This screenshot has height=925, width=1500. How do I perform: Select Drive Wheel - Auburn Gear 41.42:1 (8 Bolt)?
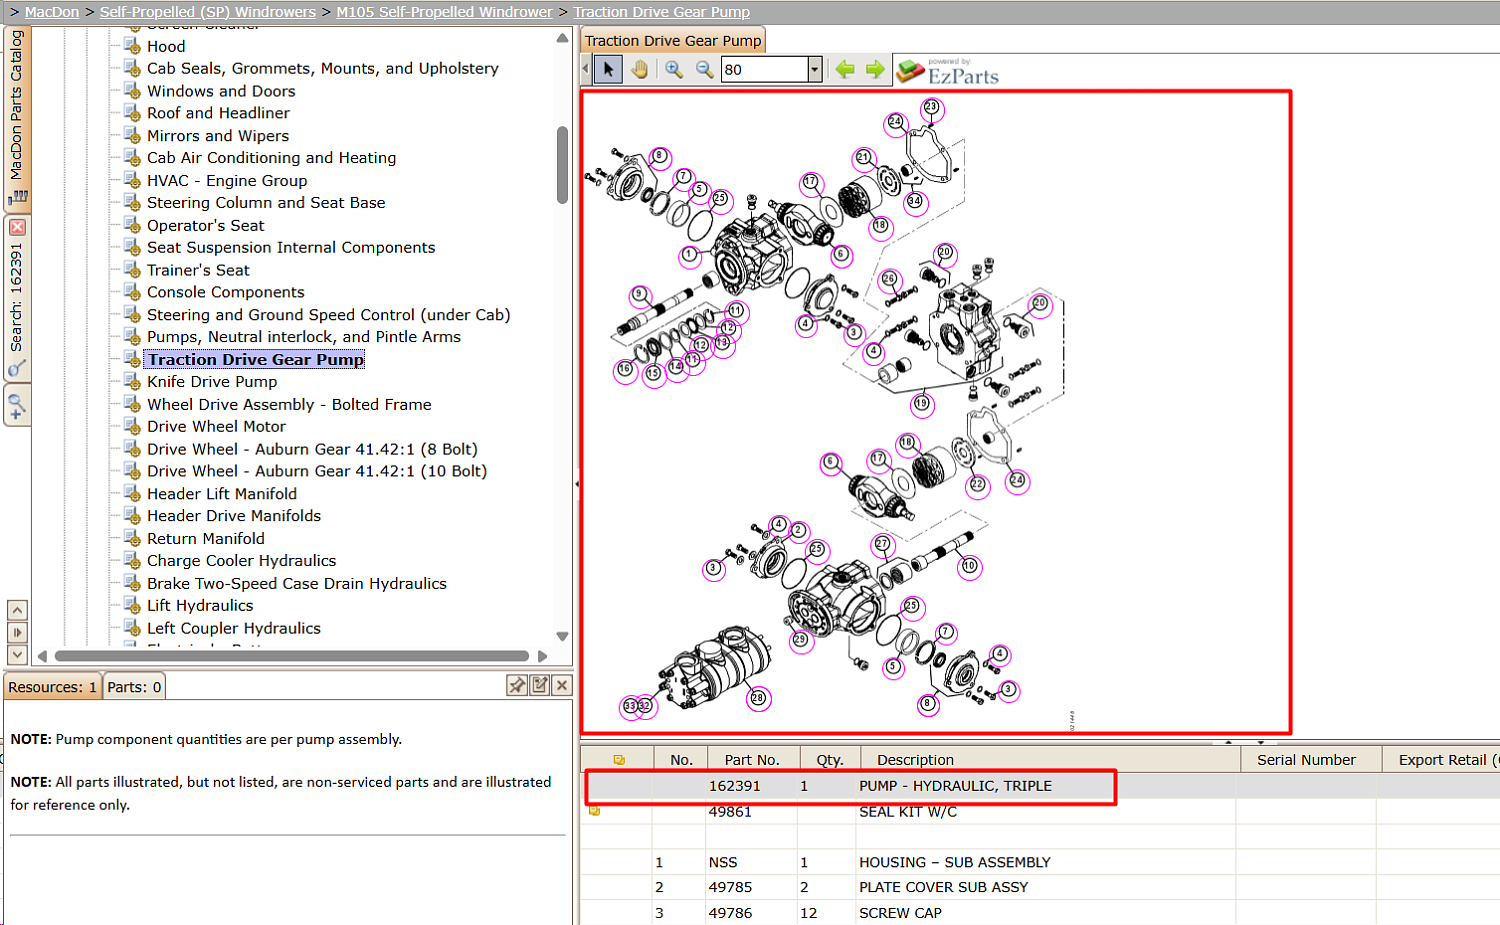point(312,450)
